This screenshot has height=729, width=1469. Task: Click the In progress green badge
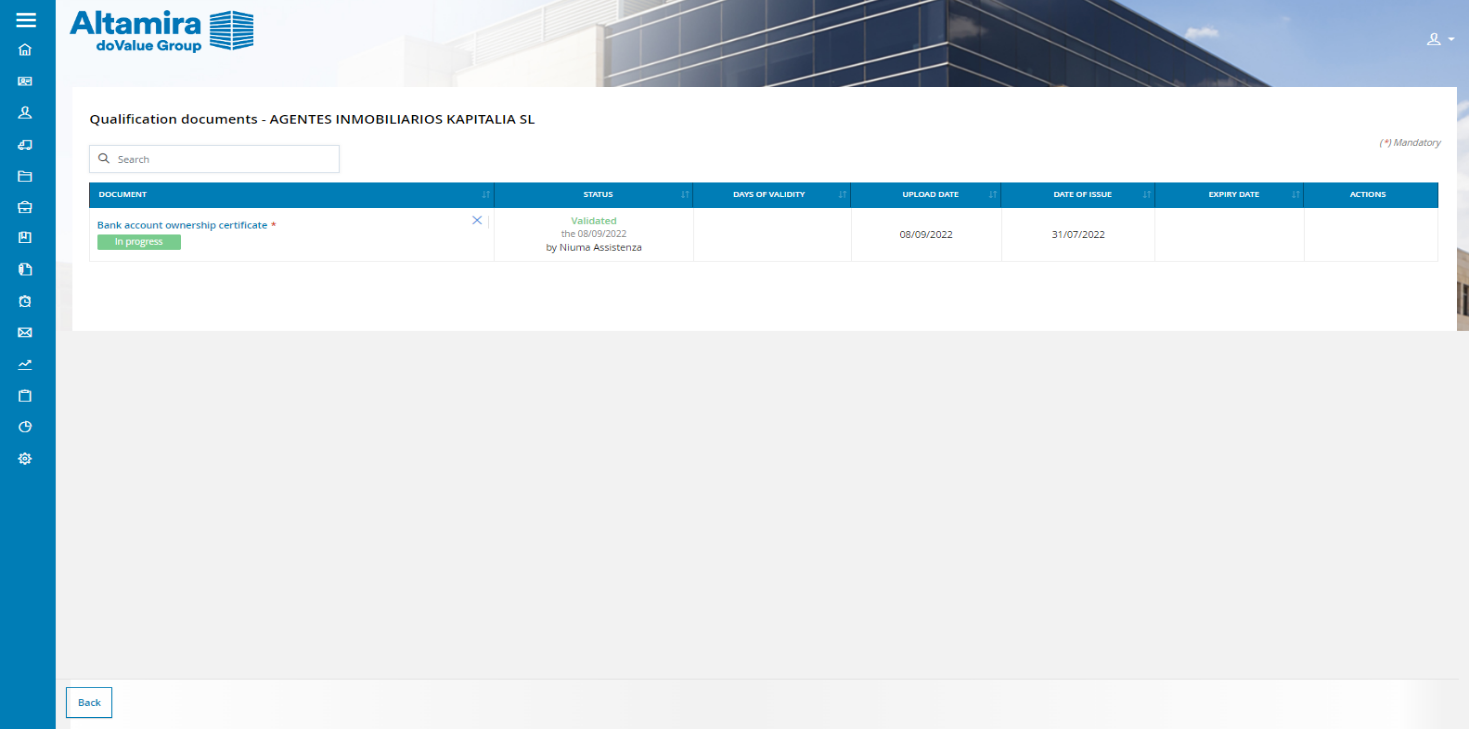(x=139, y=242)
